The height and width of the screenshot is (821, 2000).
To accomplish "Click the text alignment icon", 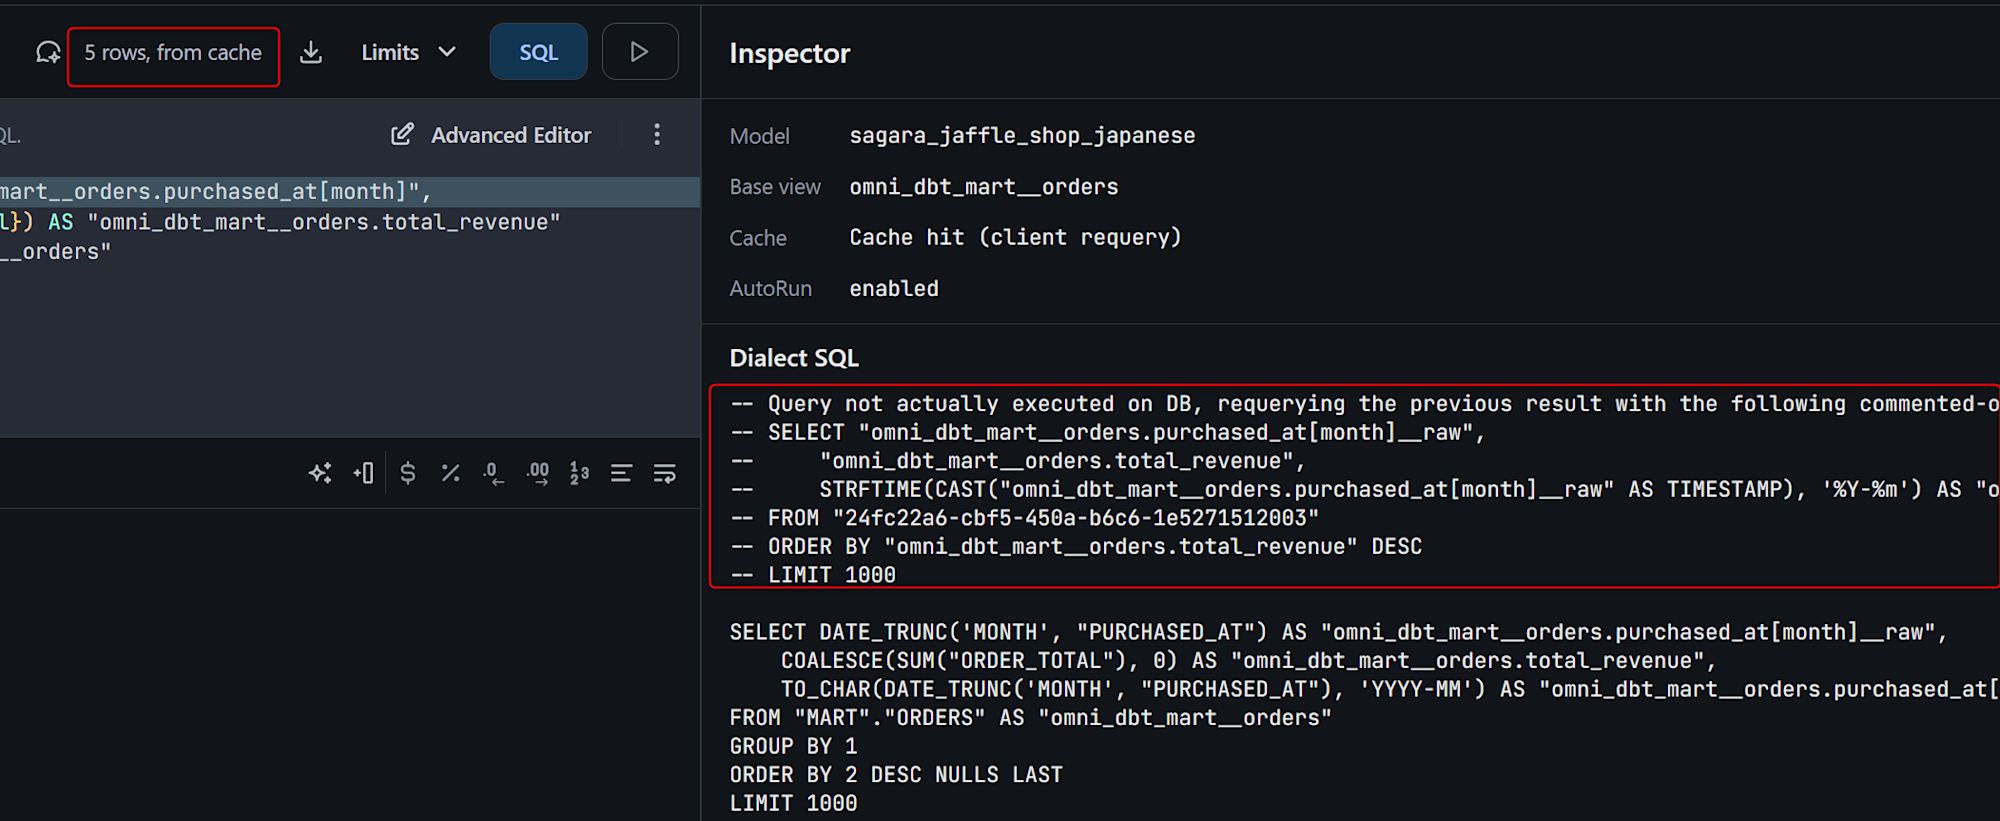I will (621, 473).
